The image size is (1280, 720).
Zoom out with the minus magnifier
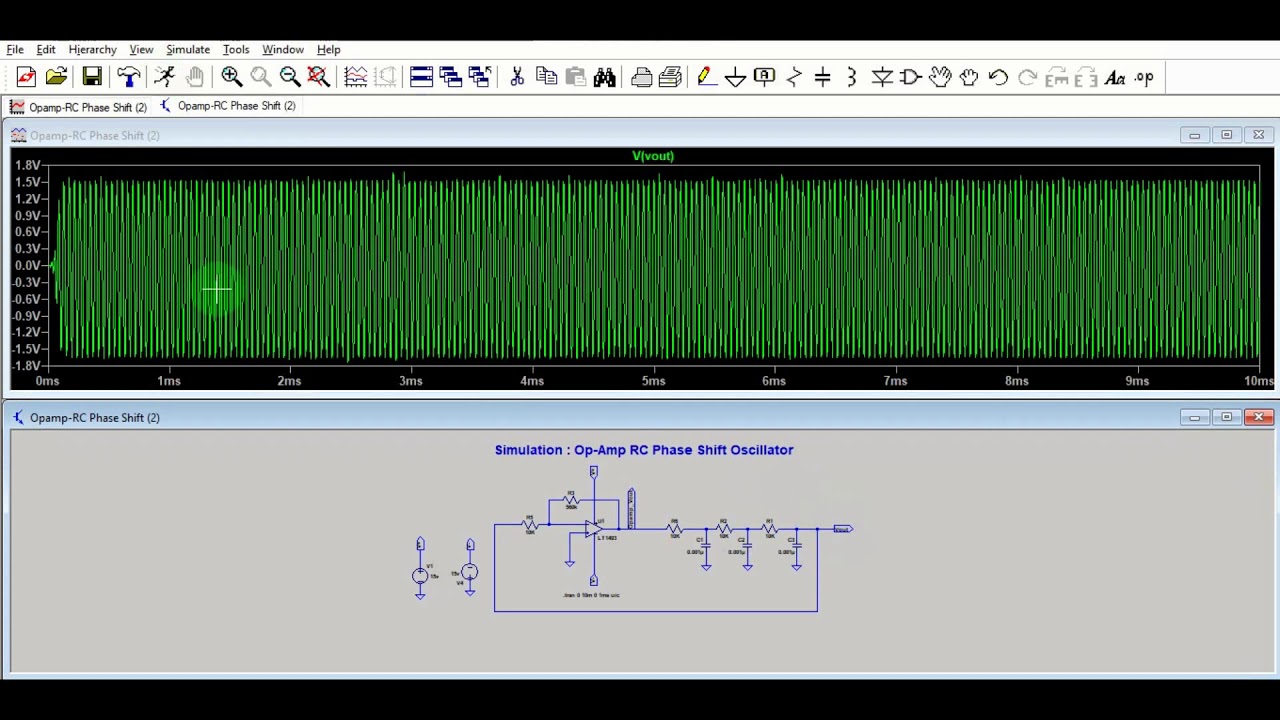[x=289, y=77]
